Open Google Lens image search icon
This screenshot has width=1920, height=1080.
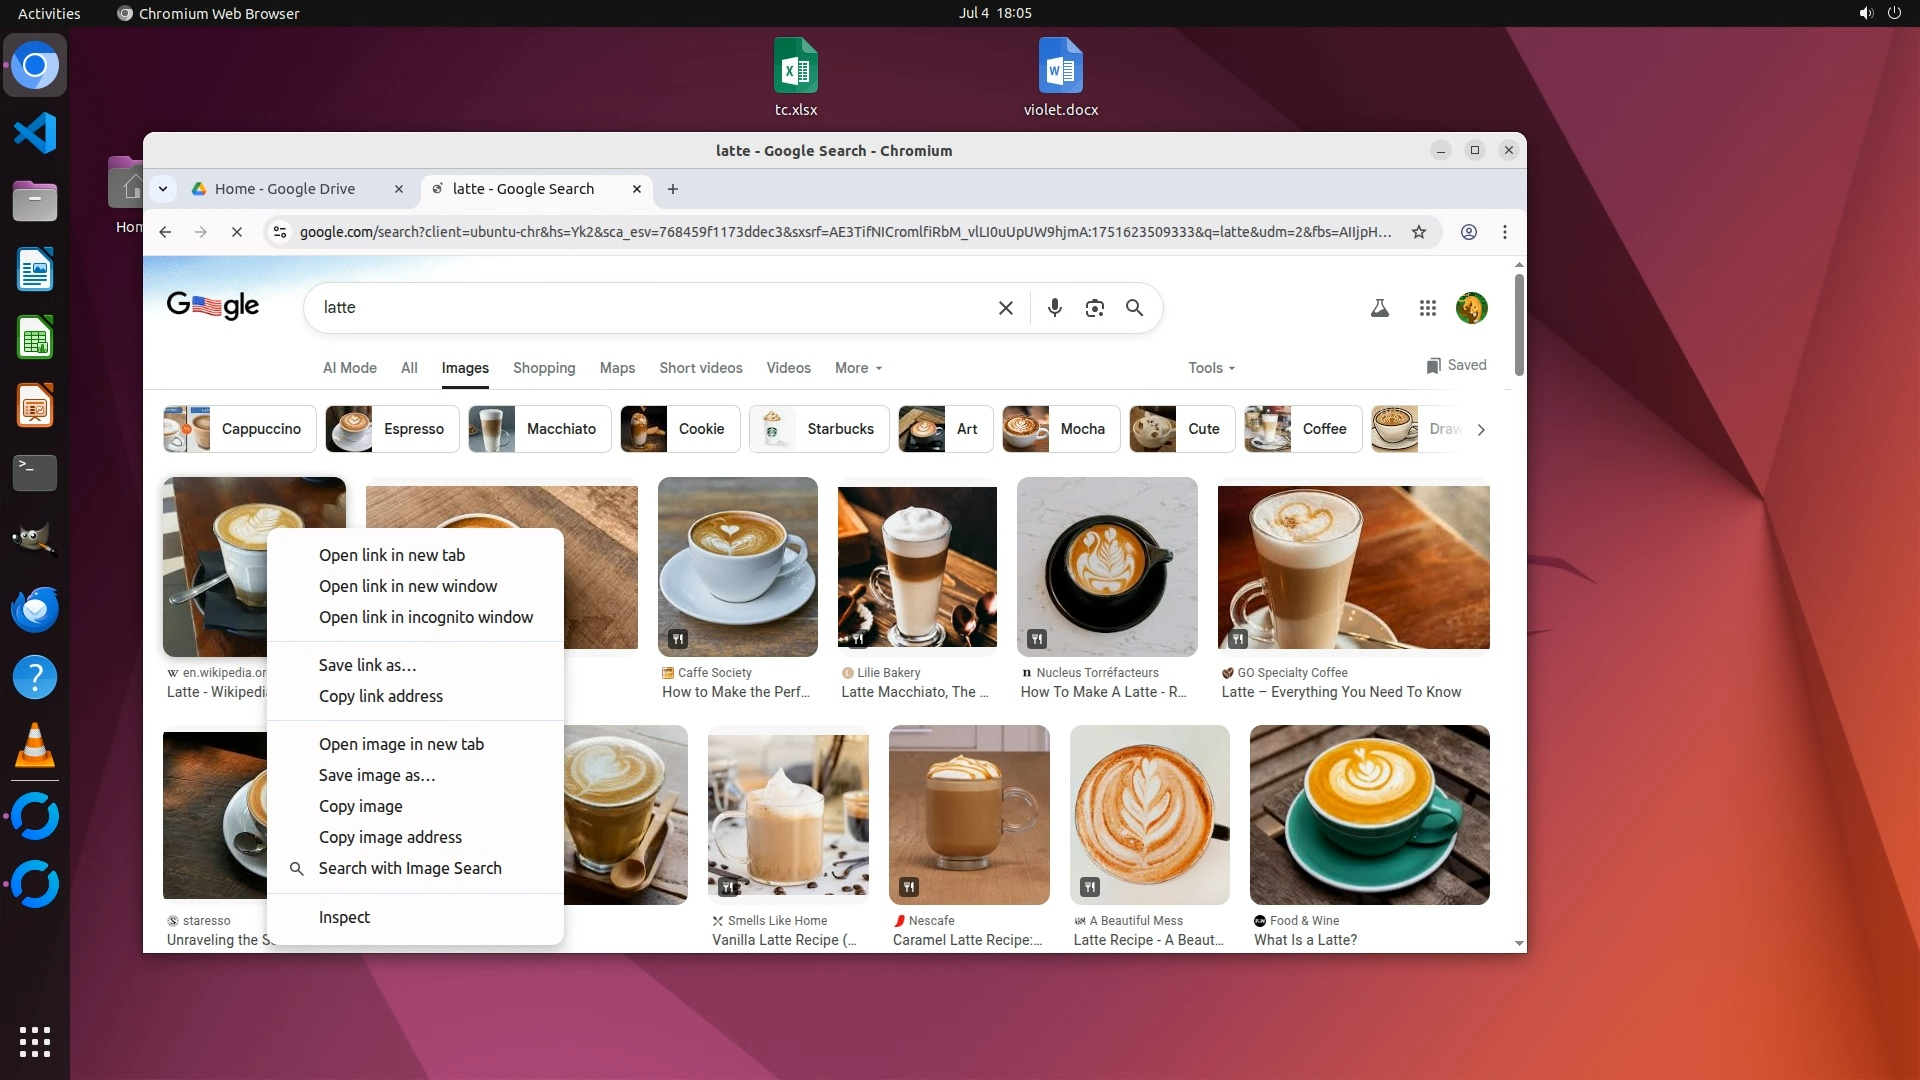point(1094,308)
